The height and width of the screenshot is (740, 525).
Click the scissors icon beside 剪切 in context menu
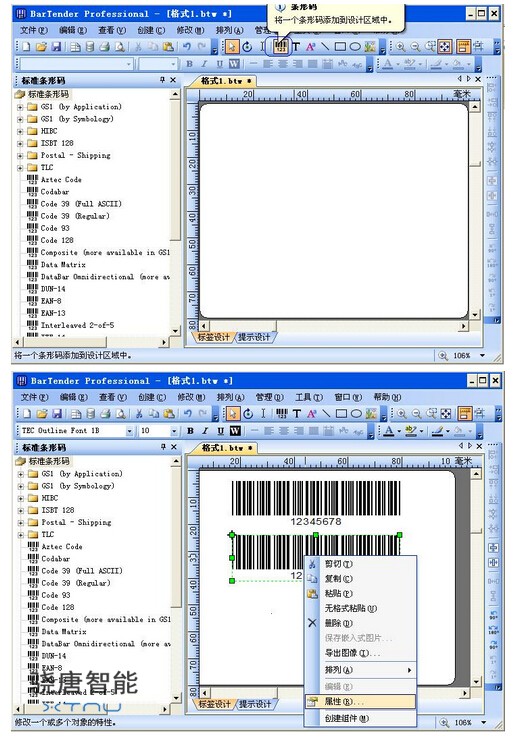pos(312,564)
